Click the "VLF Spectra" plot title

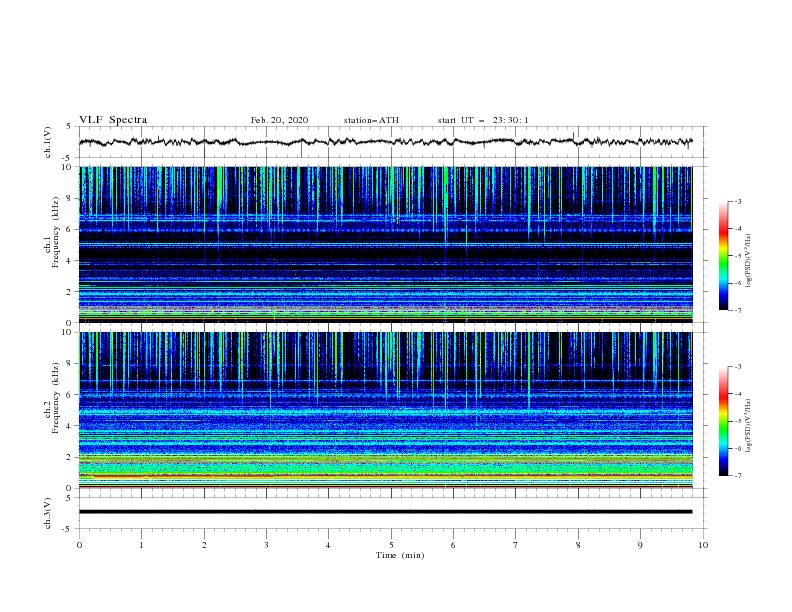tap(113, 120)
